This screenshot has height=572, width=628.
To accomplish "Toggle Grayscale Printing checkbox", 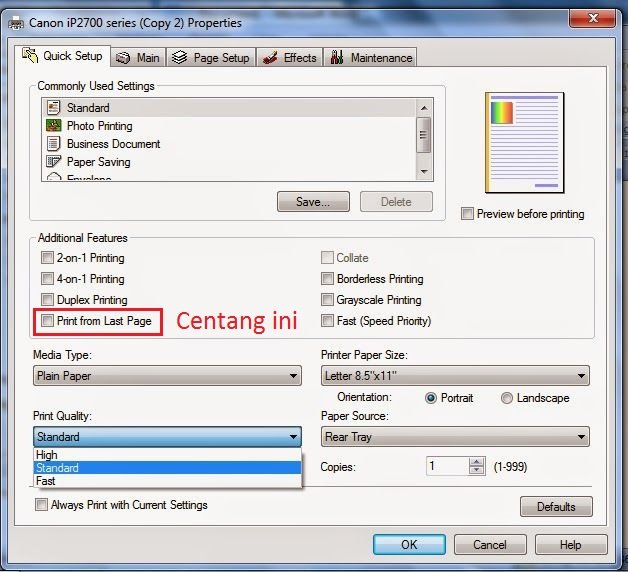I will (x=327, y=300).
